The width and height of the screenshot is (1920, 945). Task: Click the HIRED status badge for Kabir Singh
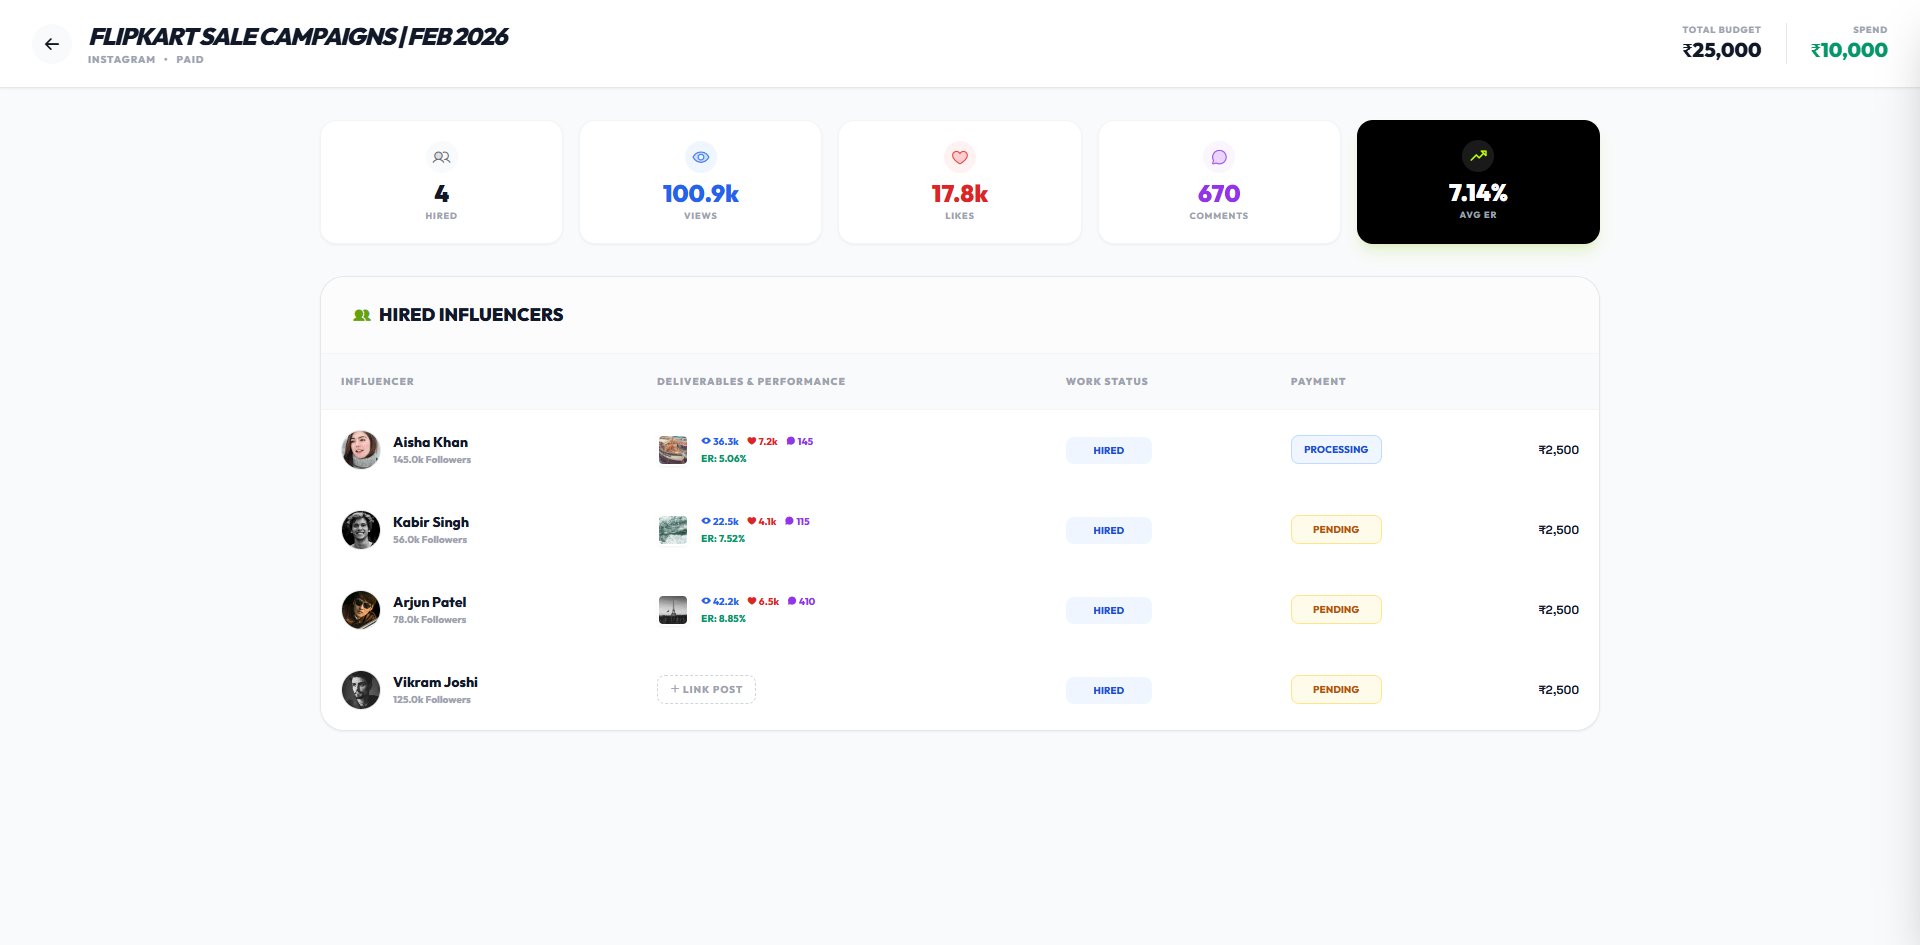coord(1108,530)
